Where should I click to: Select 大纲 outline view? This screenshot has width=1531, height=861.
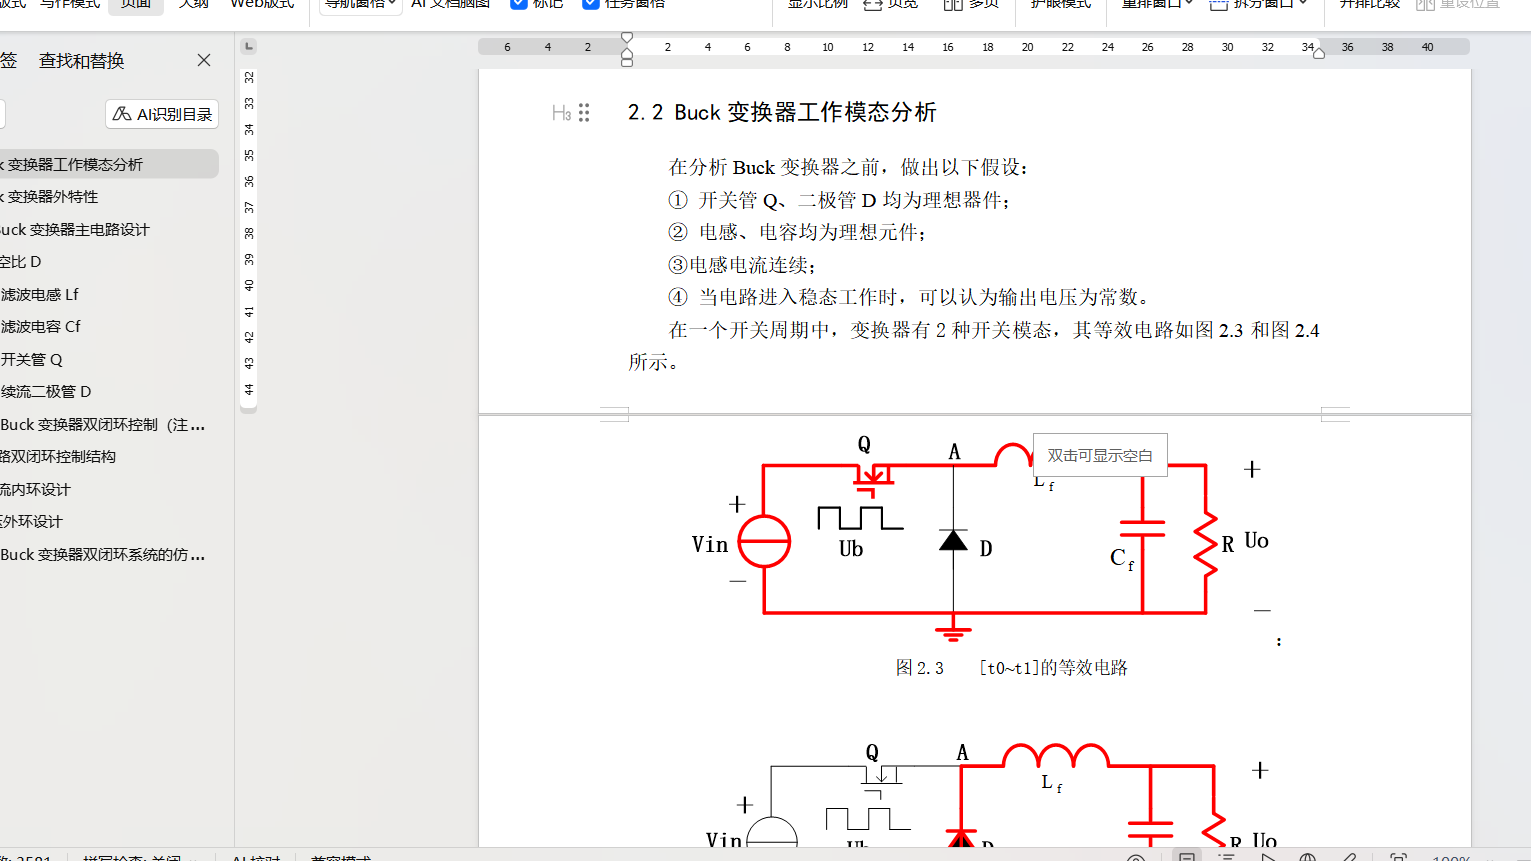(x=194, y=4)
